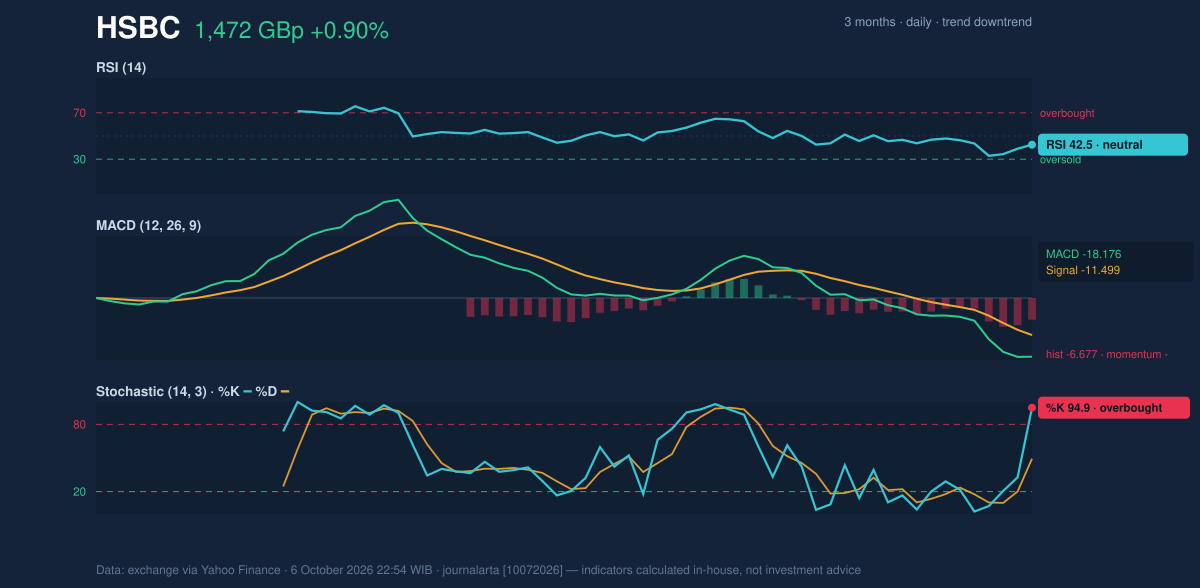
Task: Click the Stochastic 20 axis label
Action: pos(79,492)
